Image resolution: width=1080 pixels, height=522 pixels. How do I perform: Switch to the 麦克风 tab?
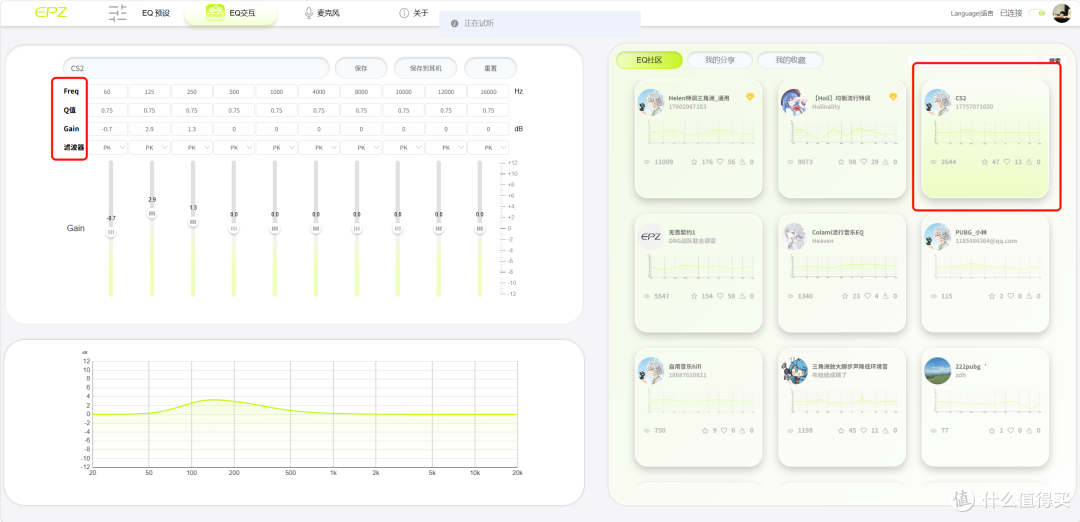coord(328,13)
